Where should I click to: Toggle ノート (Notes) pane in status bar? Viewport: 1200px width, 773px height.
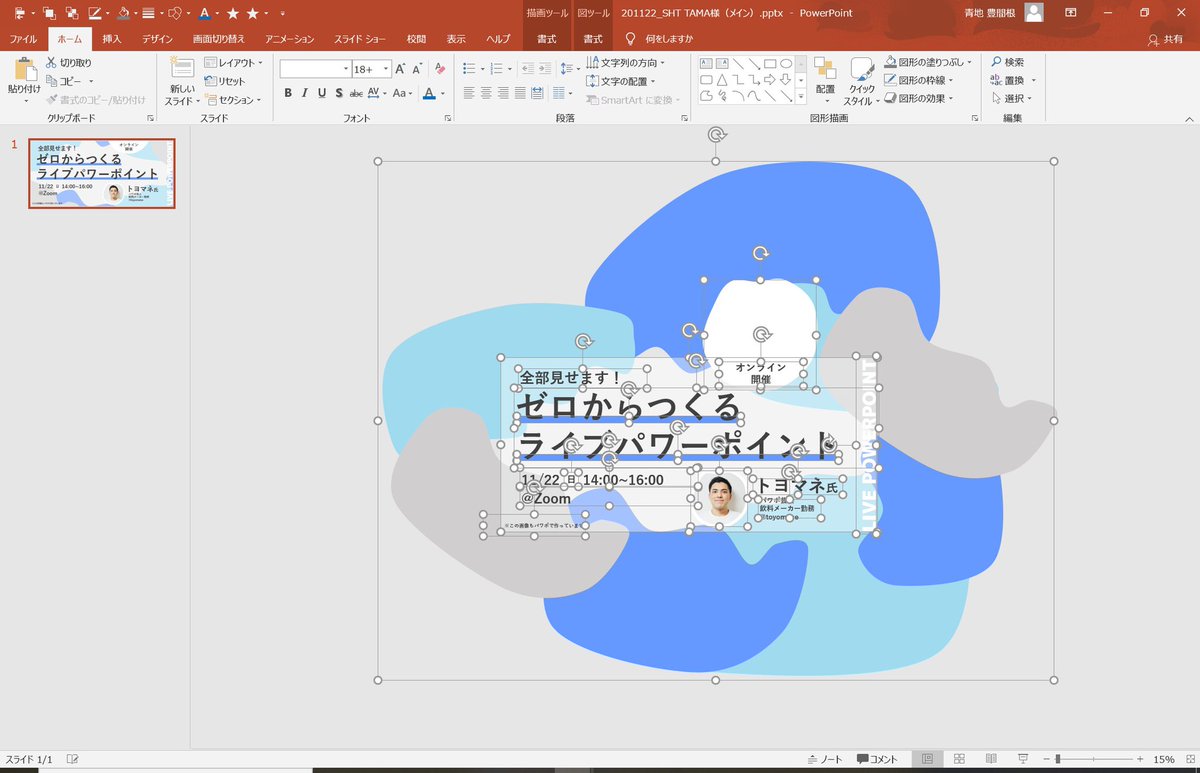coord(825,759)
